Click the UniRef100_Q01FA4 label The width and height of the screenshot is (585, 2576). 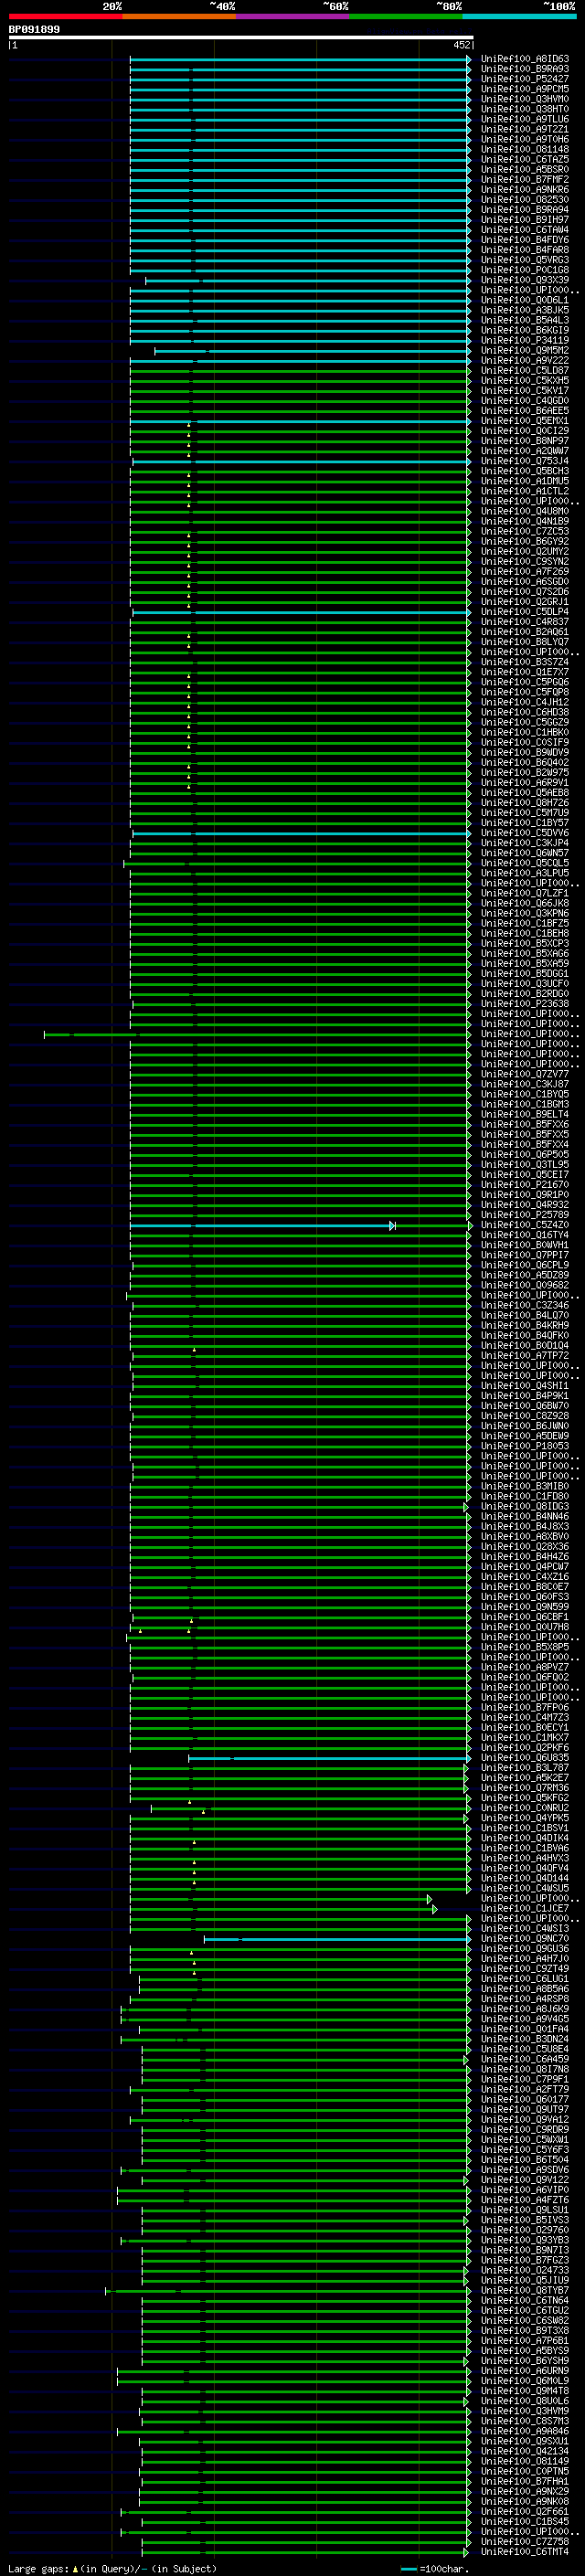[x=525, y=2029]
